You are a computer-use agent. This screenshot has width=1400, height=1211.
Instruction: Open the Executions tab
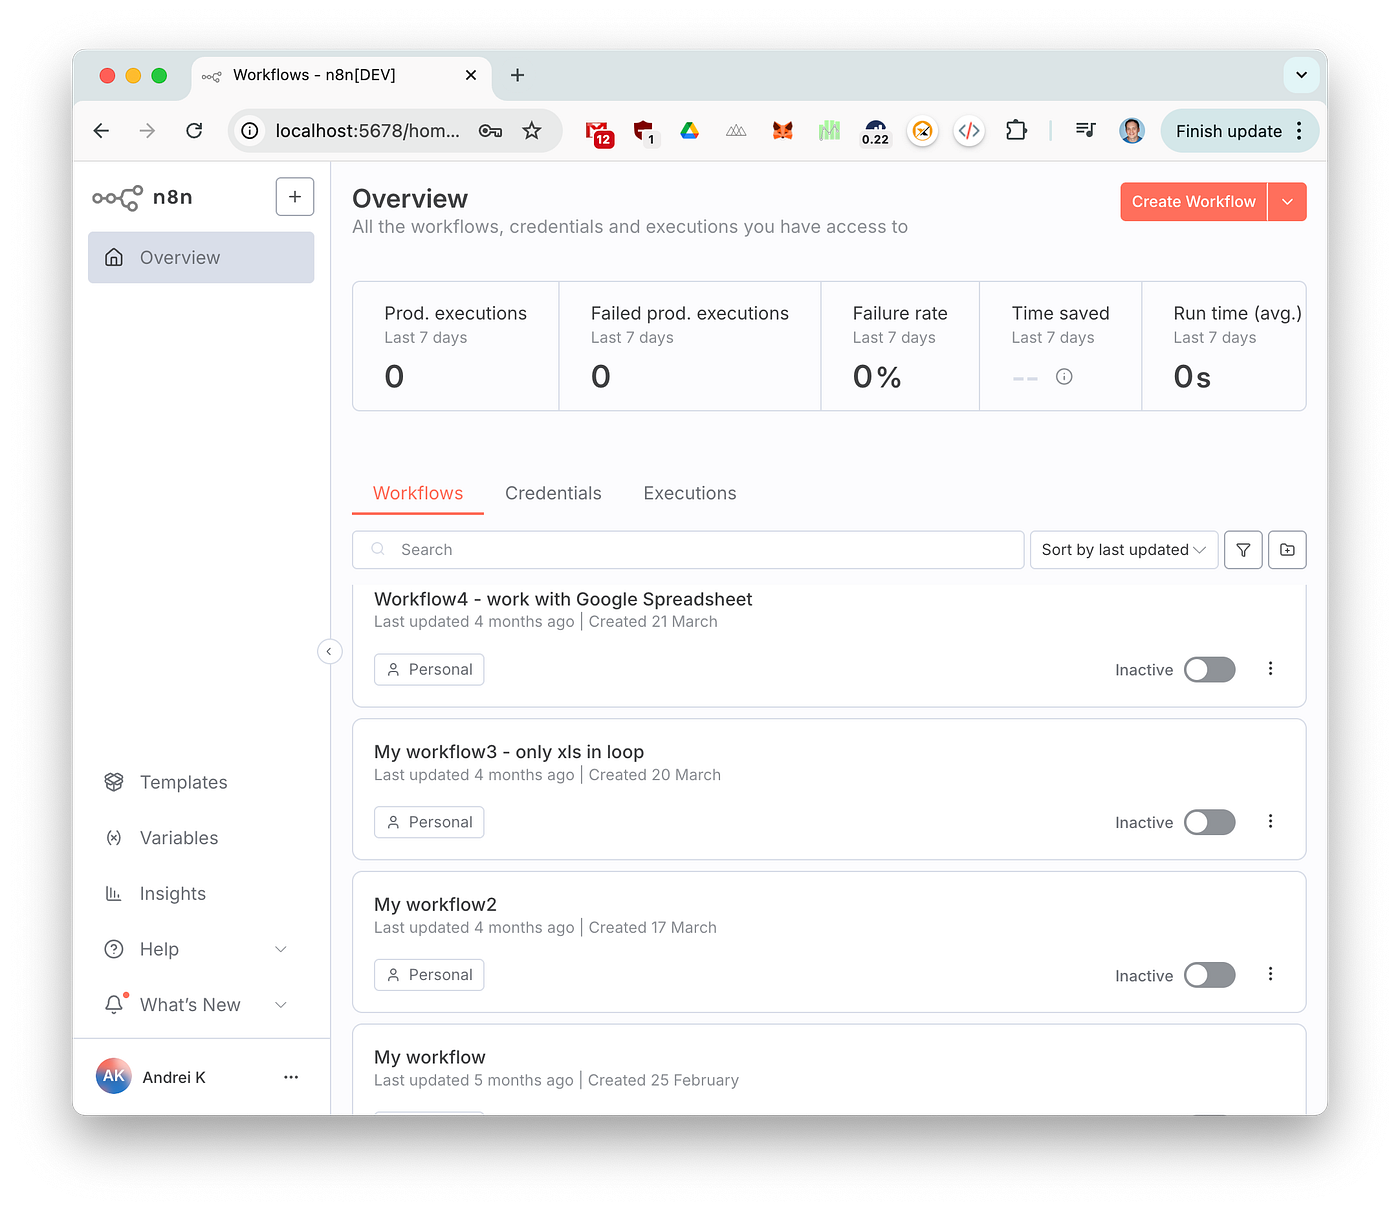(689, 493)
